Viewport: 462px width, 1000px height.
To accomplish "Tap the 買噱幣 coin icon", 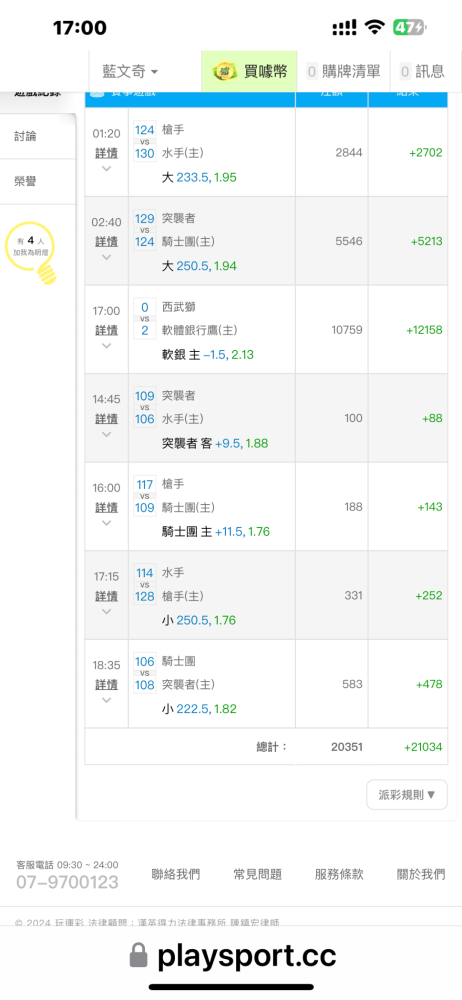I will 224,71.
